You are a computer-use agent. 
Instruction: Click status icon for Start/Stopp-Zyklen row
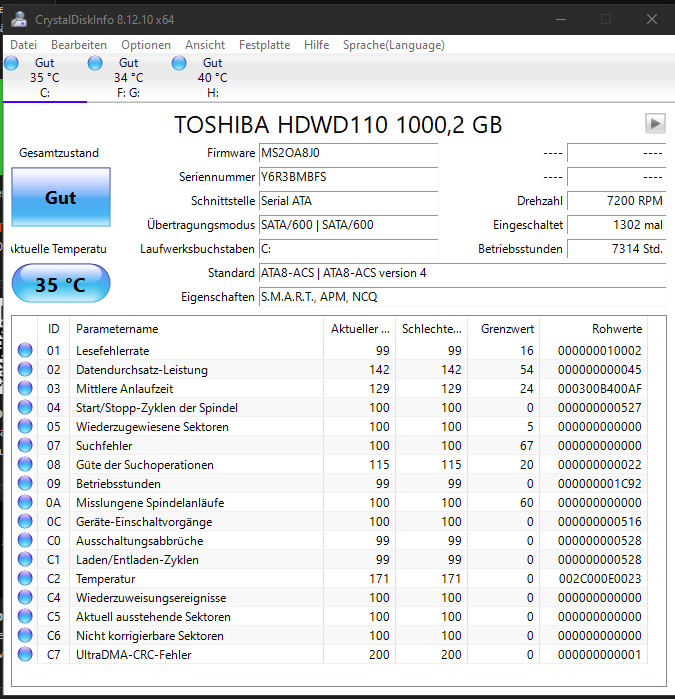click(x=25, y=407)
